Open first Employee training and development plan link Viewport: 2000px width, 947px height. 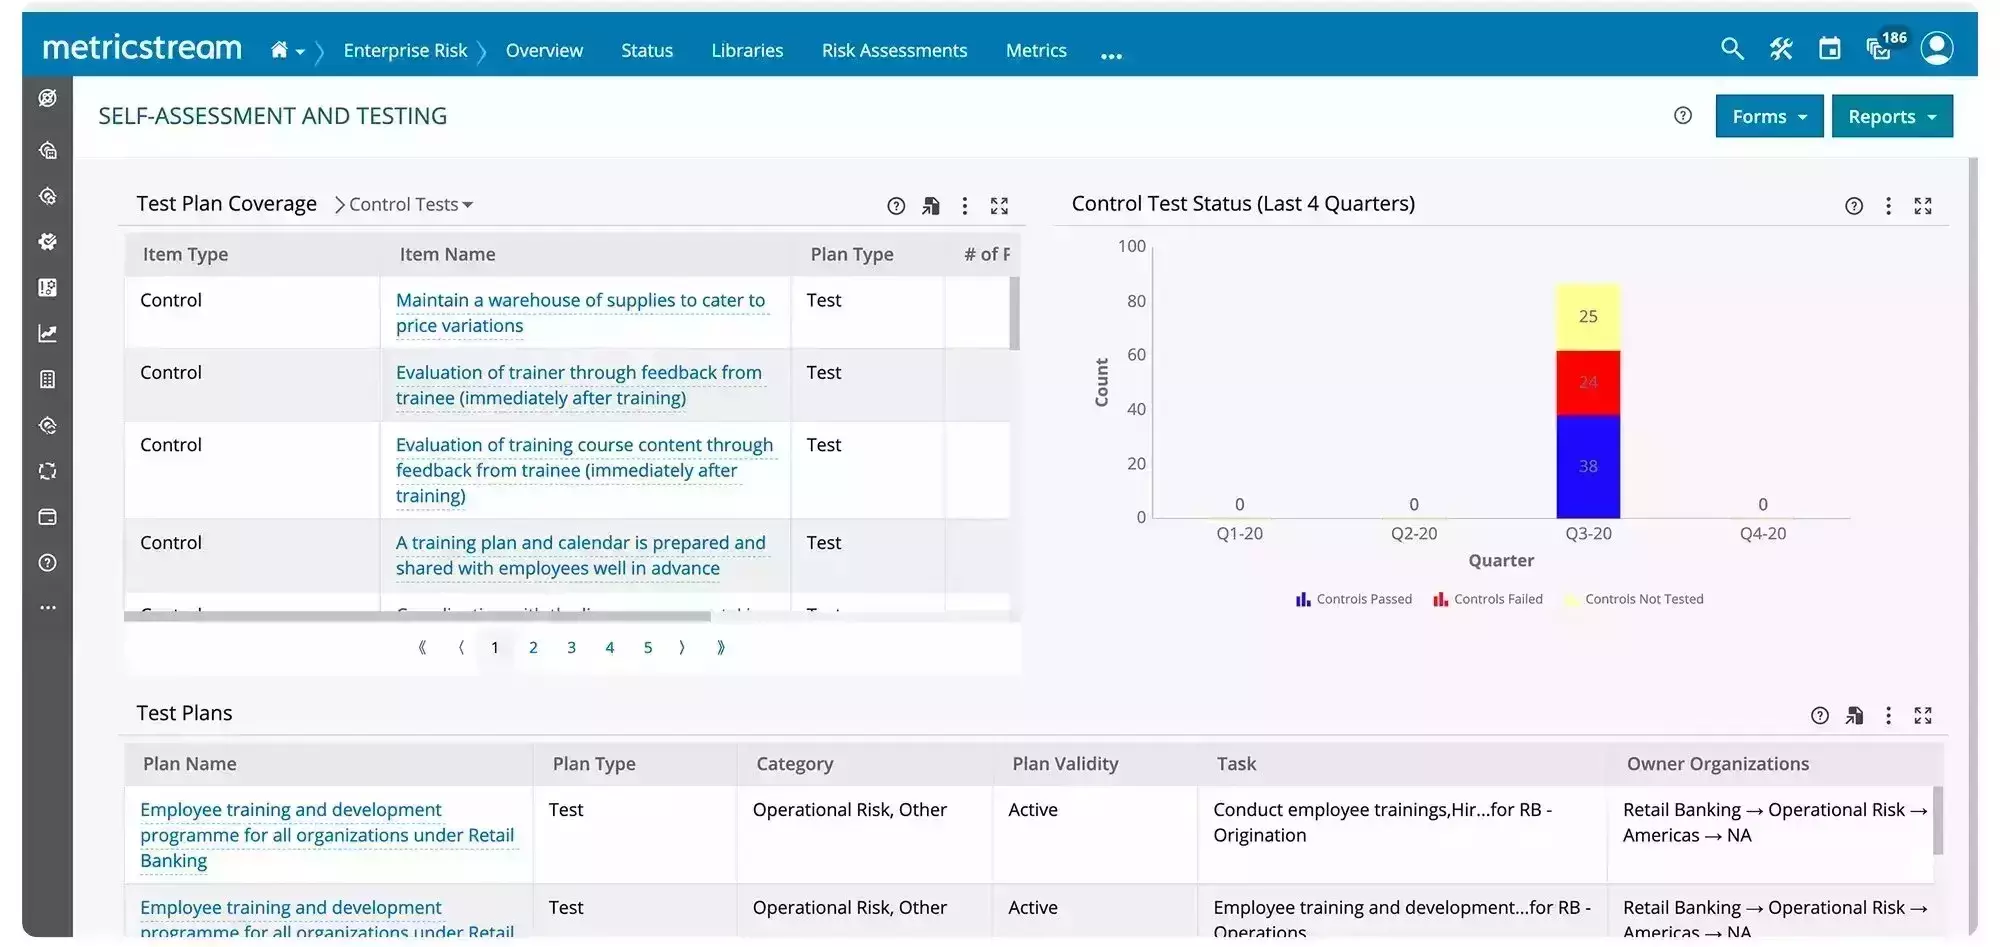pos(327,835)
